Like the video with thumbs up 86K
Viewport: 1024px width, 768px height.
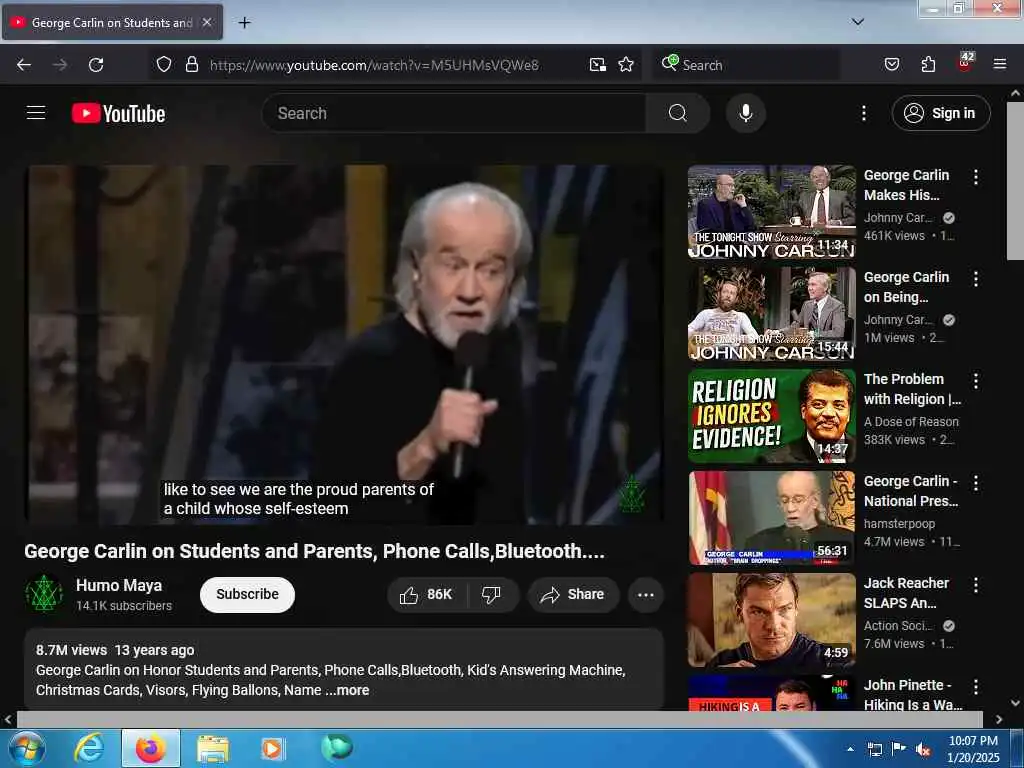pyautogui.click(x=426, y=594)
